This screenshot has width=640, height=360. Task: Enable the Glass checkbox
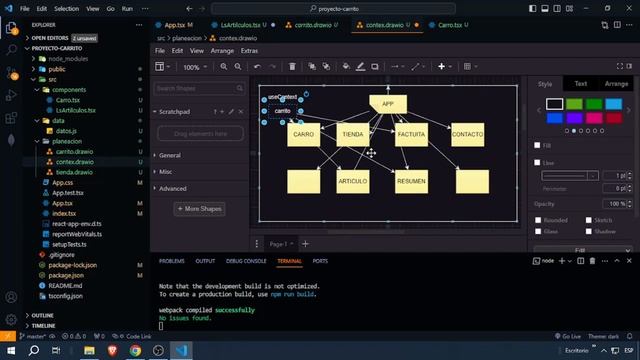538,231
